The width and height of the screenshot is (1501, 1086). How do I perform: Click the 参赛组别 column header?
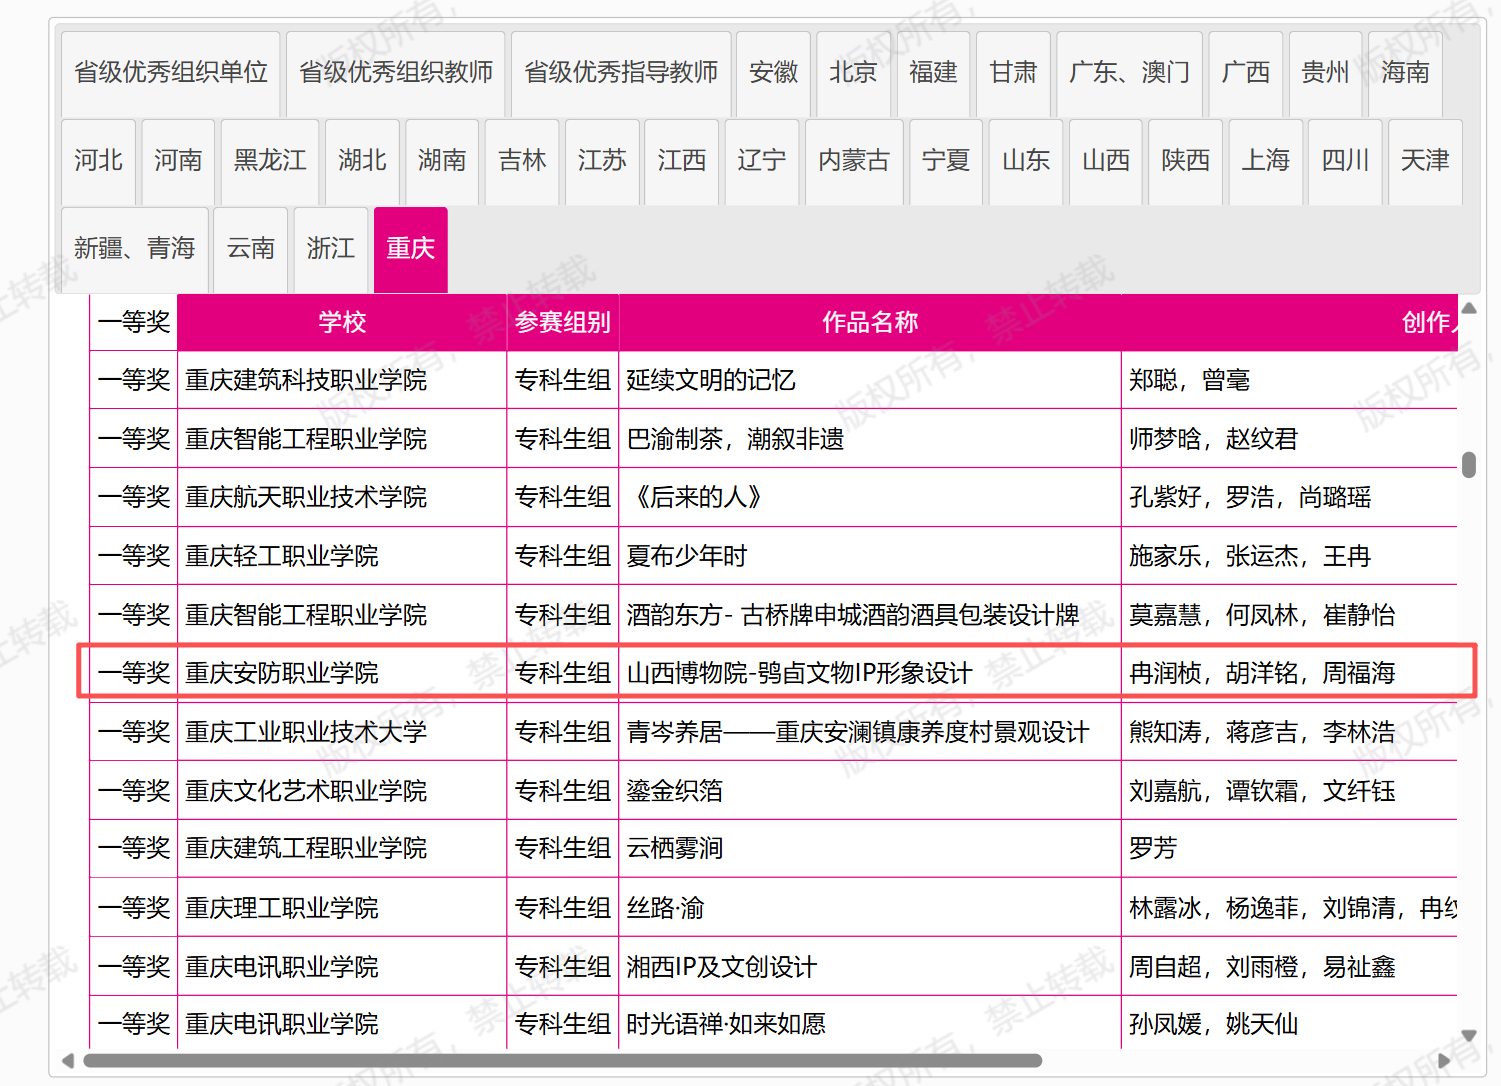tap(563, 322)
